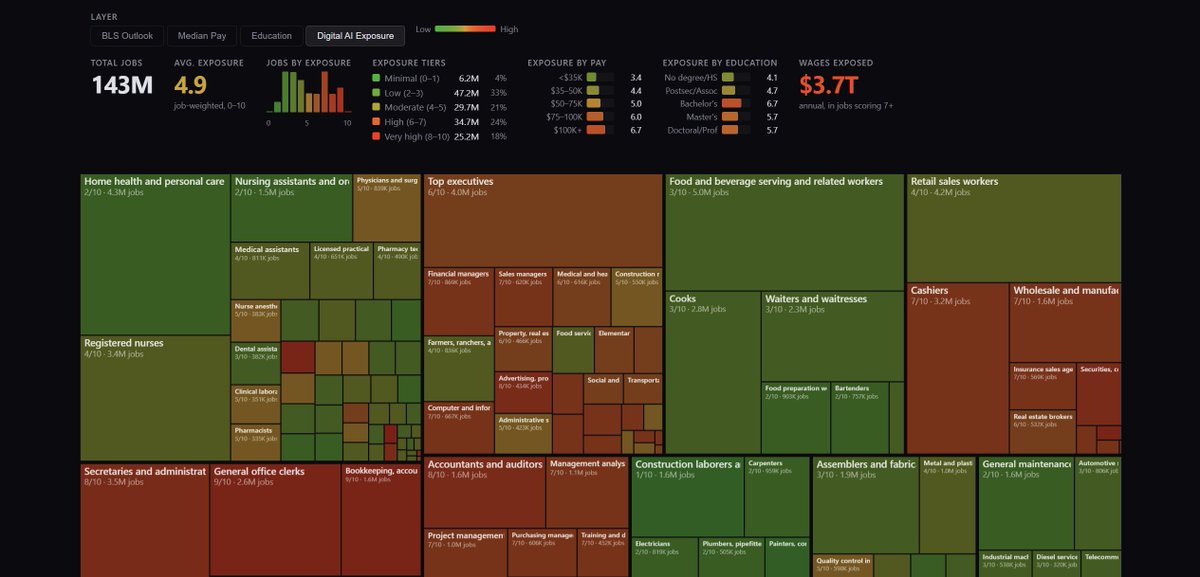Click the Farmers, ranchers tile
This screenshot has height=577, width=1200.
(x=459, y=368)
